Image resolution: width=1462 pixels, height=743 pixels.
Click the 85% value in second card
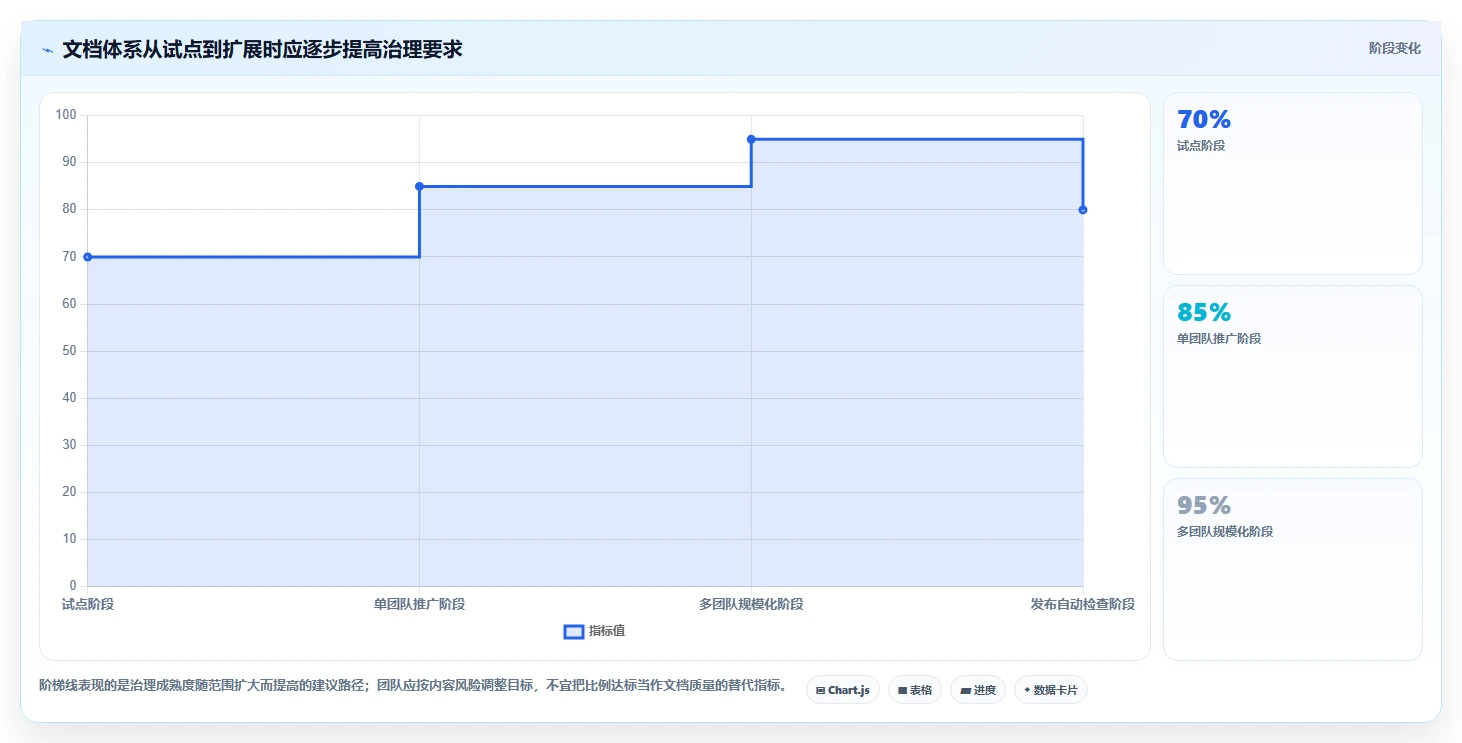[1204, 313]
